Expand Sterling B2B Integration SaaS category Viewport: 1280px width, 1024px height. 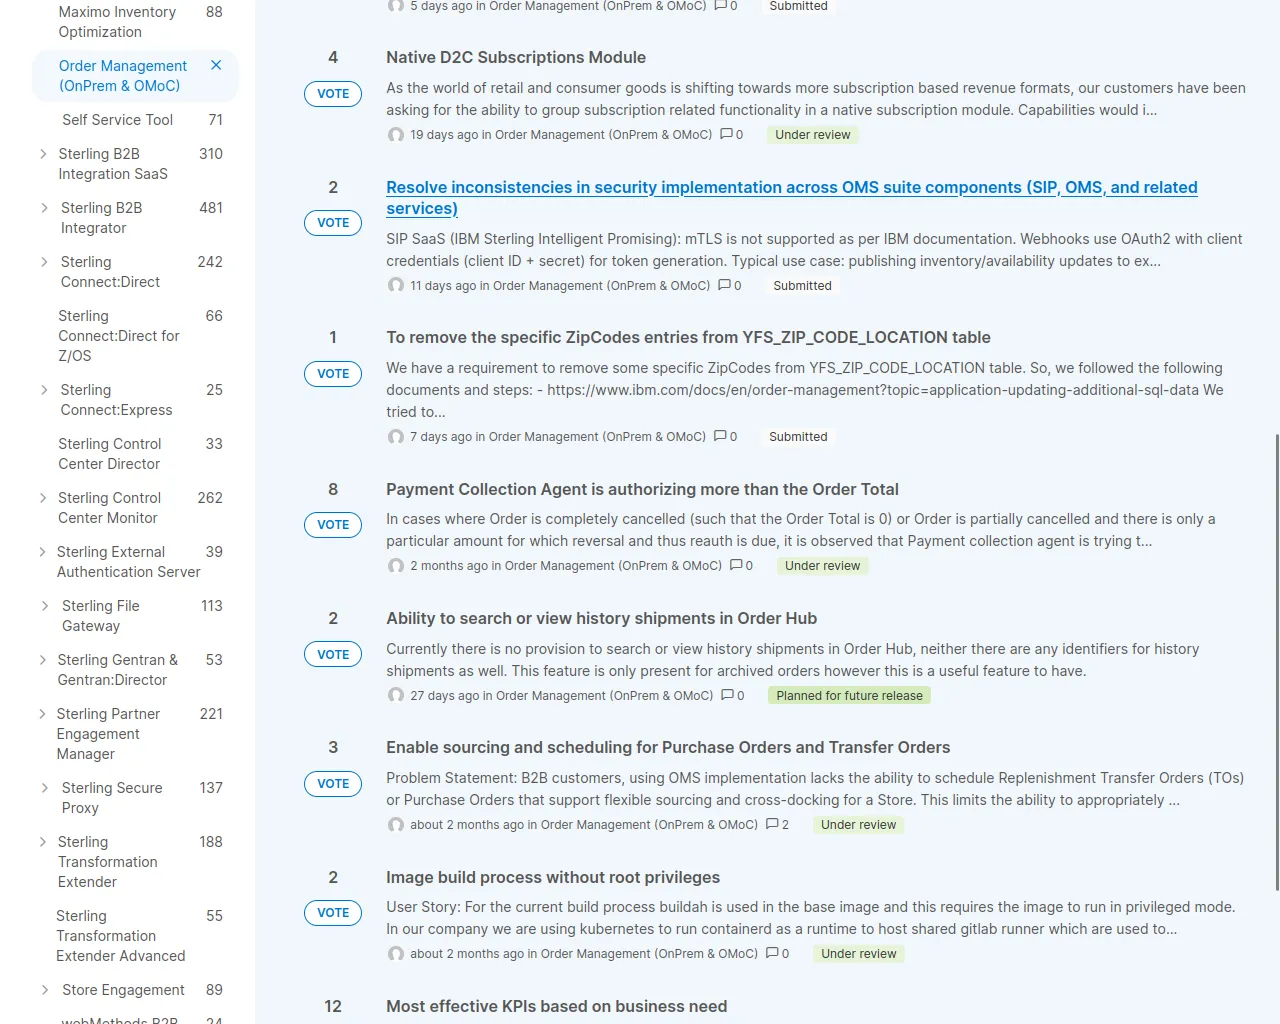tap(43, 154)
